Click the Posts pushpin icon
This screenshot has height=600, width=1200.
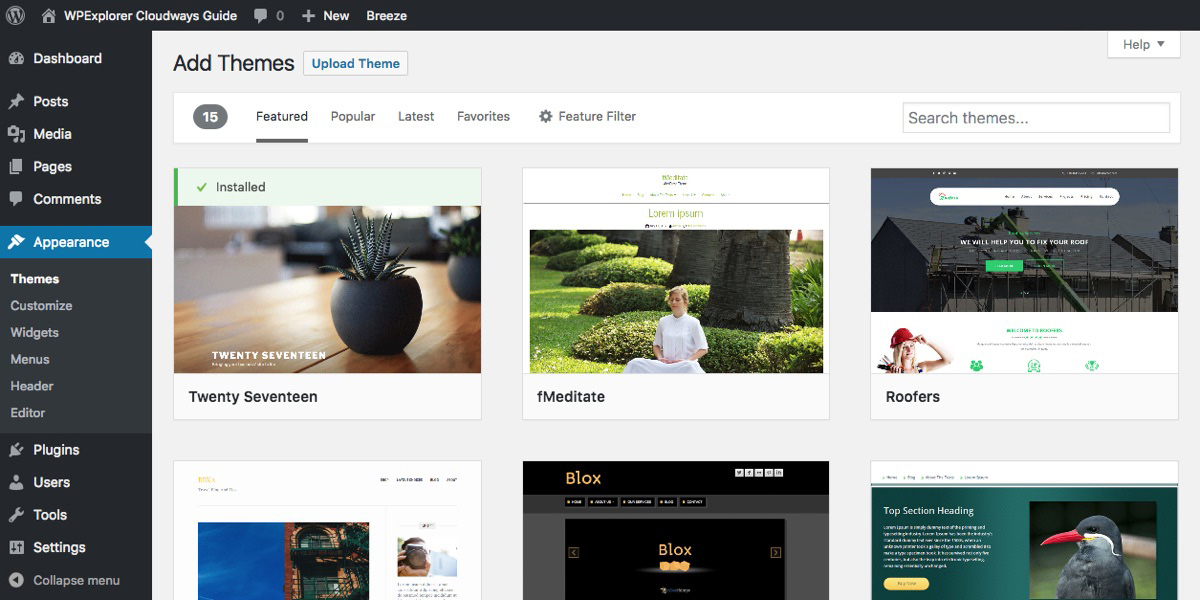coord(16,101)
